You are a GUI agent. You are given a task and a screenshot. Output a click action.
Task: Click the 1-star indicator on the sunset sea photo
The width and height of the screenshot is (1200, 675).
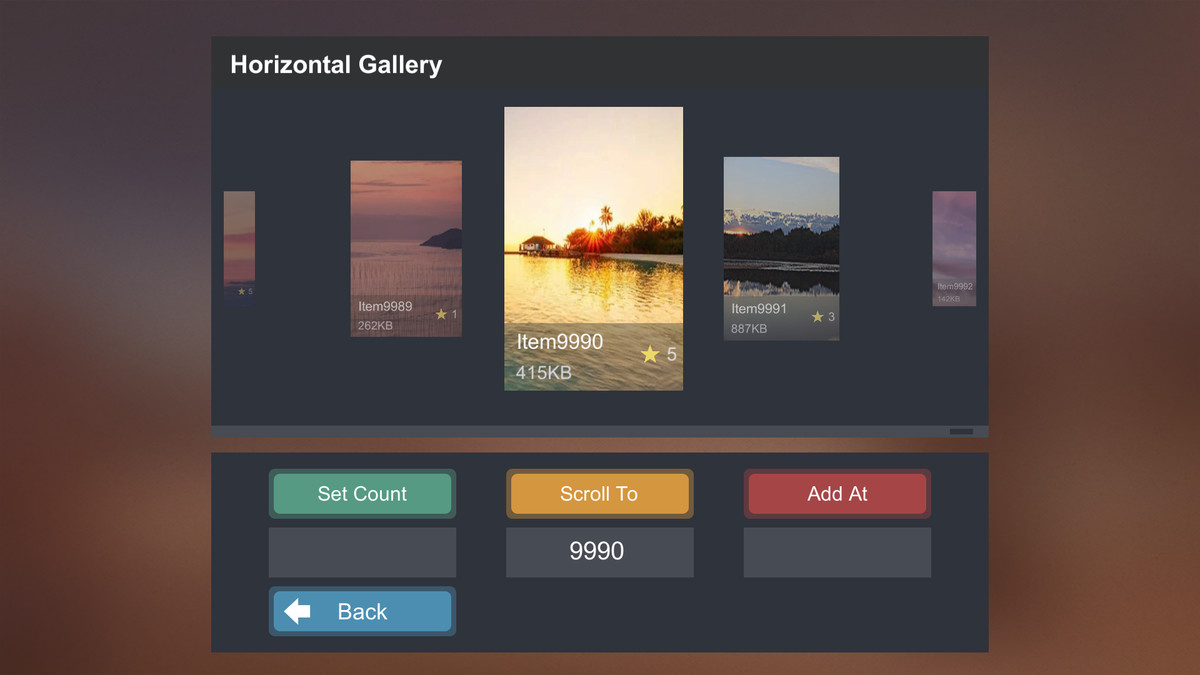441,314
